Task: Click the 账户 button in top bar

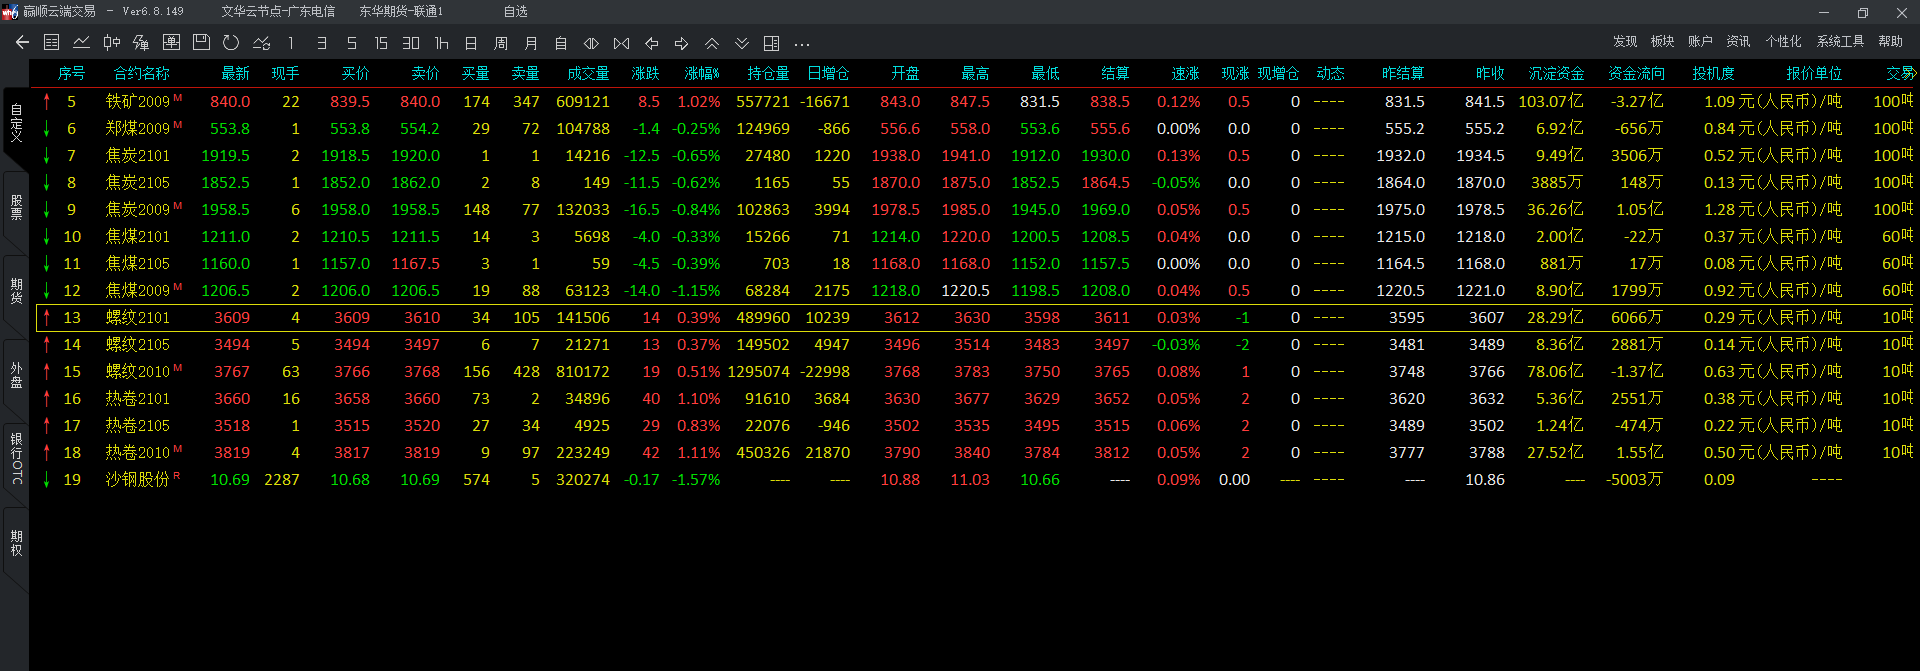Action: click(1700, 42)
